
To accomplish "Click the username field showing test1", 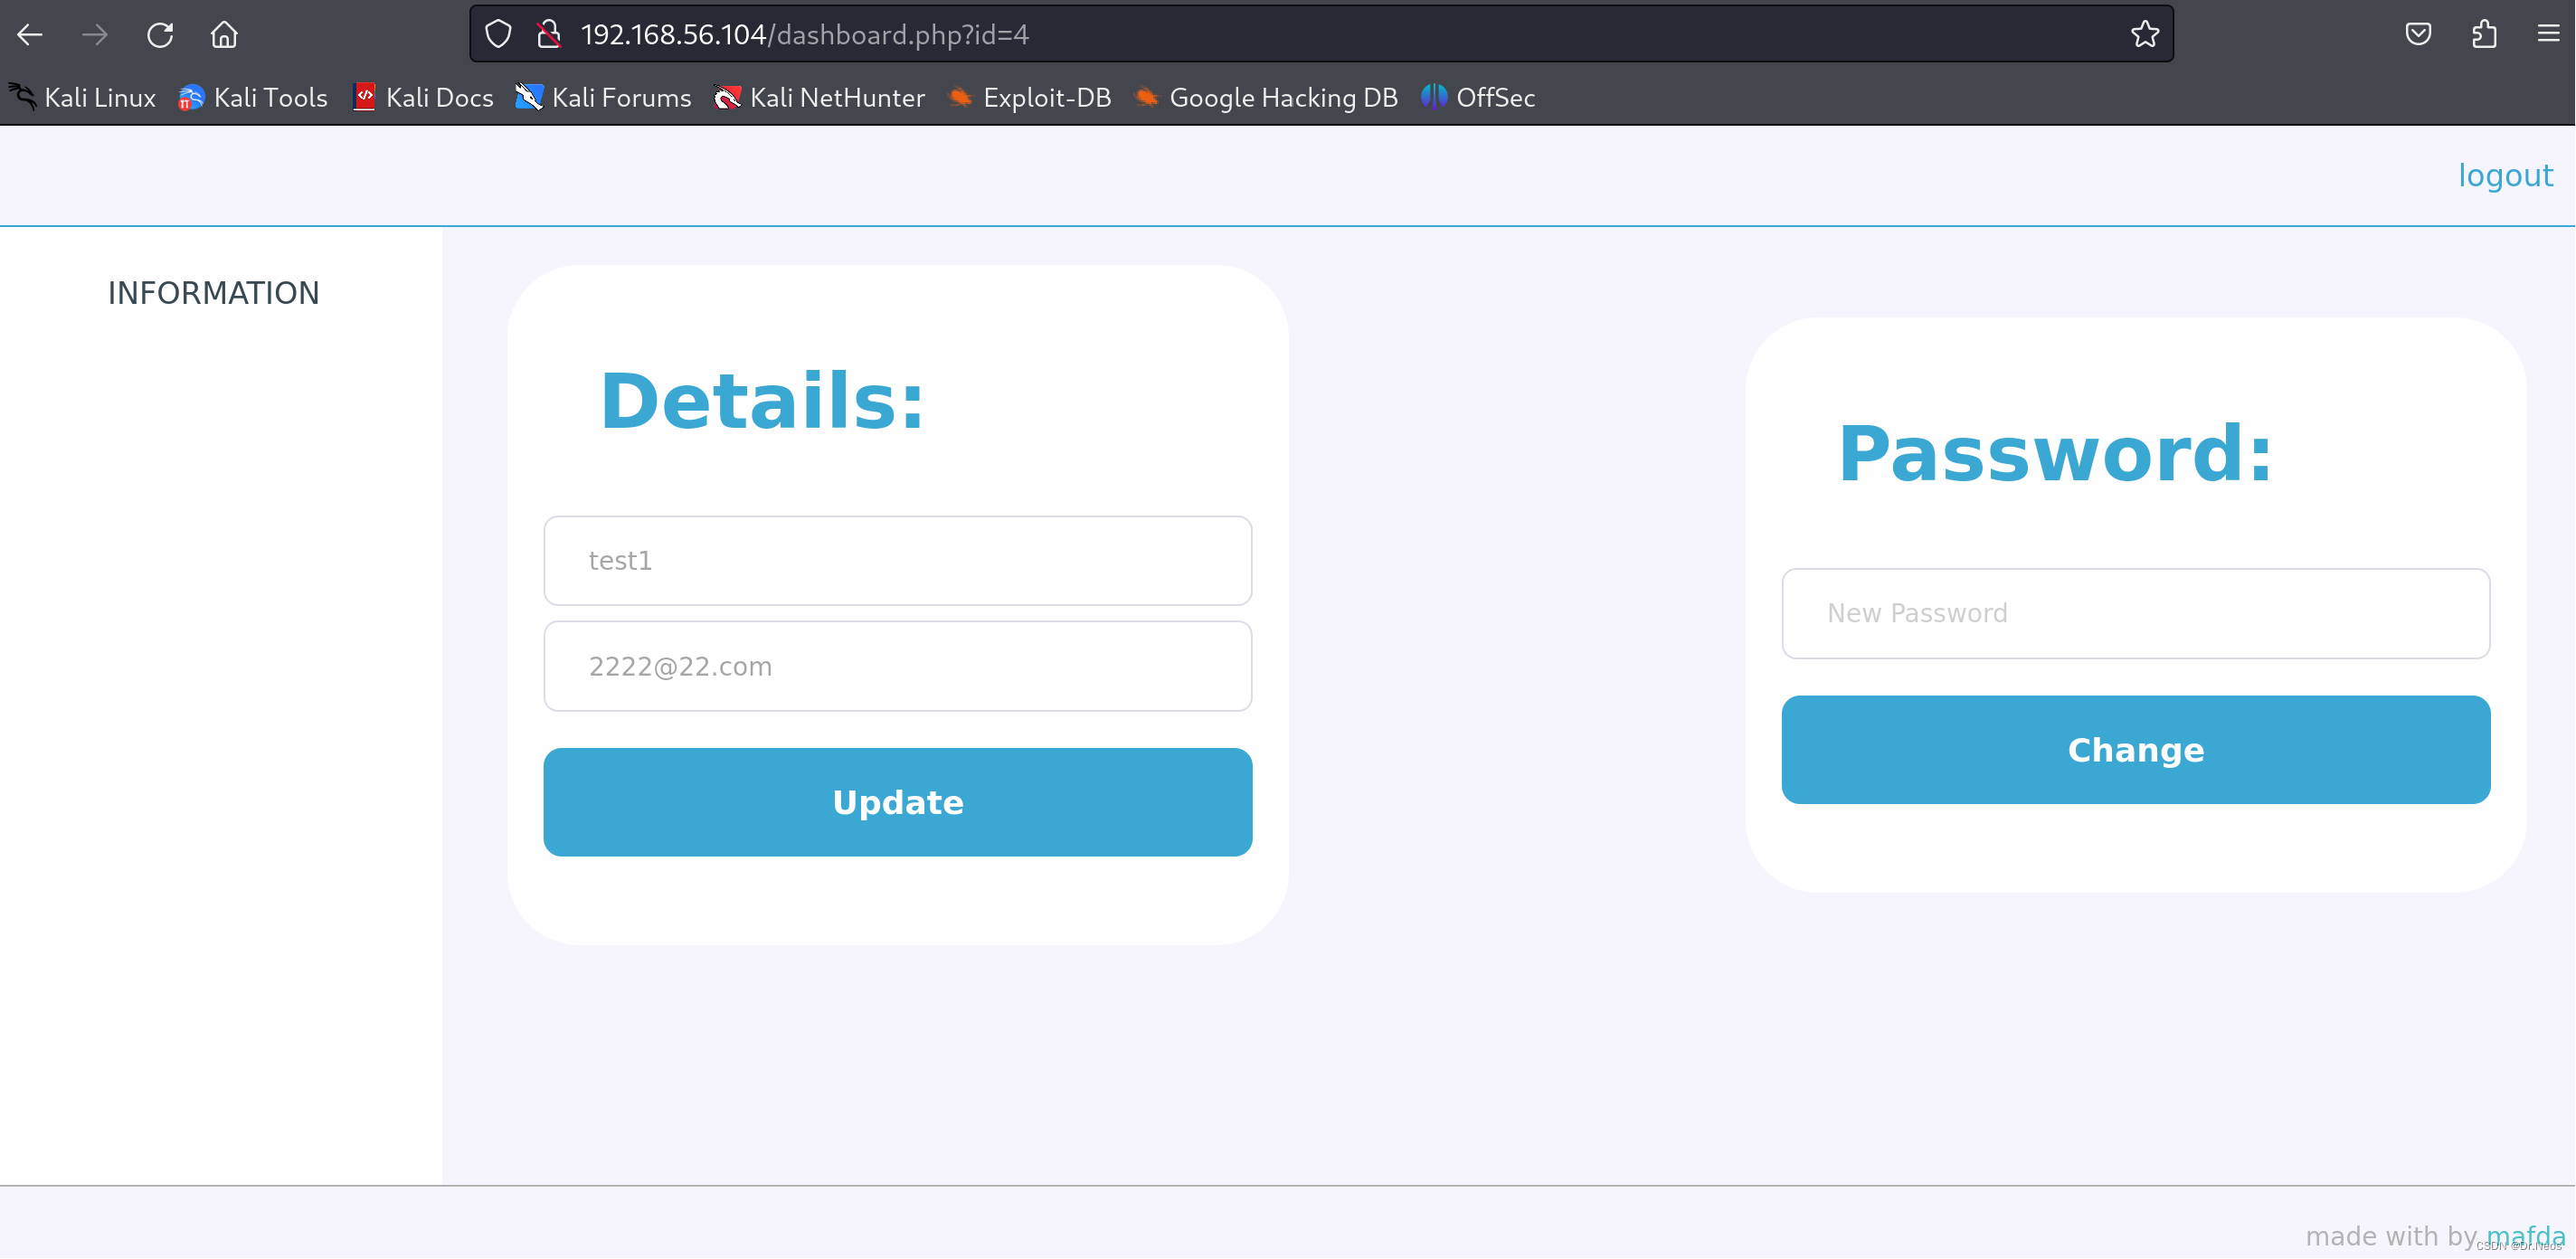I will [x=897, y=559].
